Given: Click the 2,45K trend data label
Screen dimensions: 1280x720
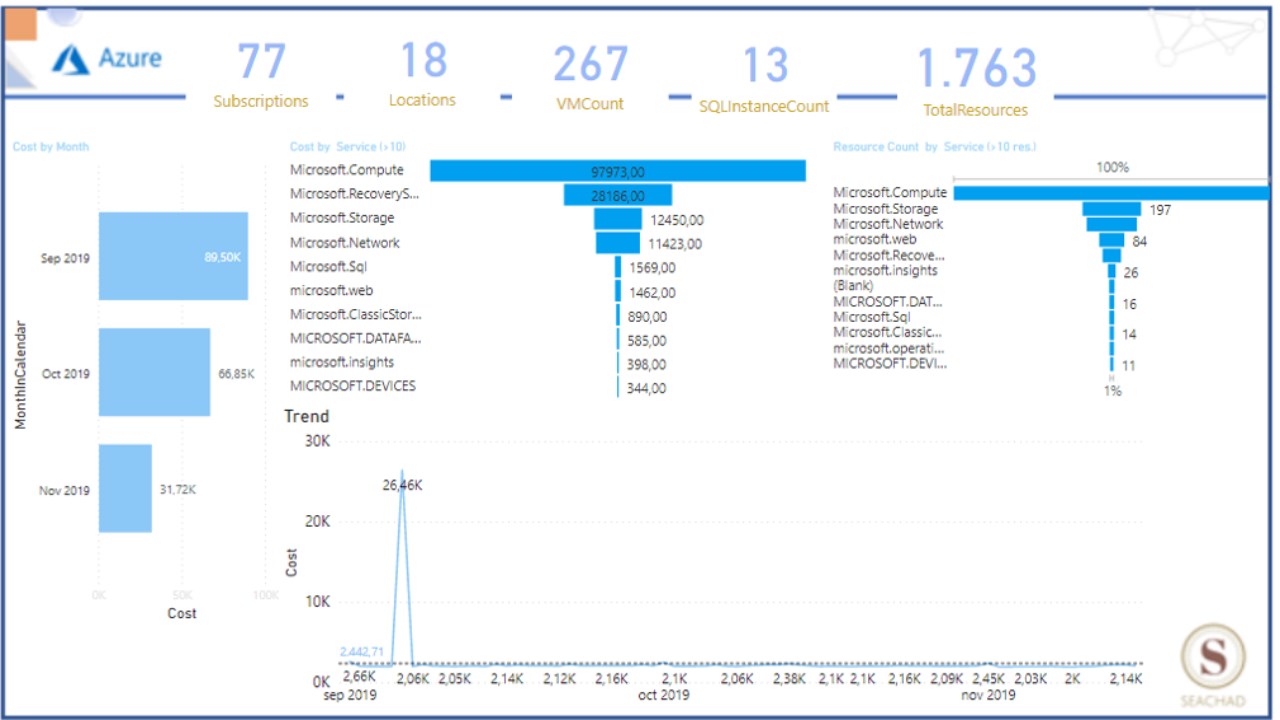Looking at the screenshot, I should click(x=988, y=678).
